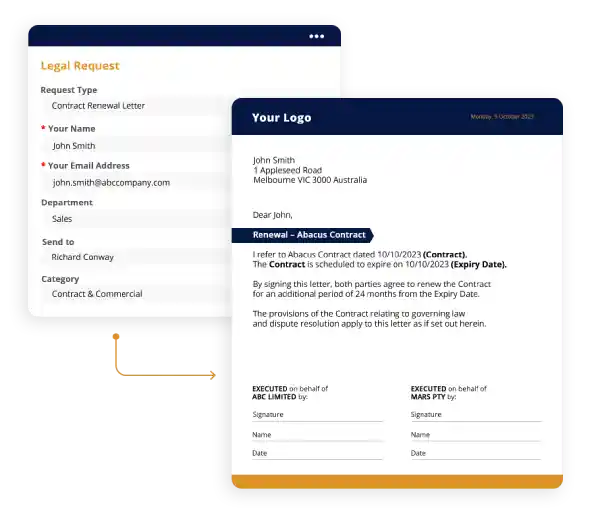Click the date in the letter header
600x515 pixels.
click(x=502, y=116)
